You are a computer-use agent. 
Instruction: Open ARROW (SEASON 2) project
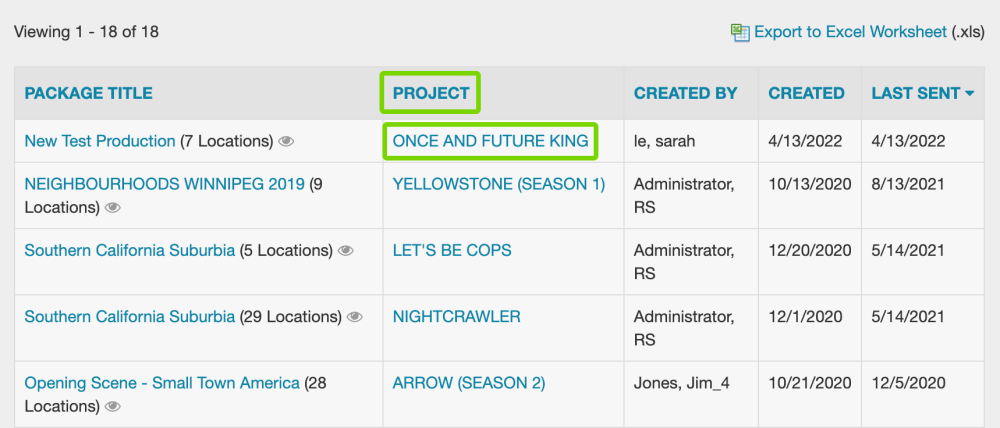coord(469,383)
